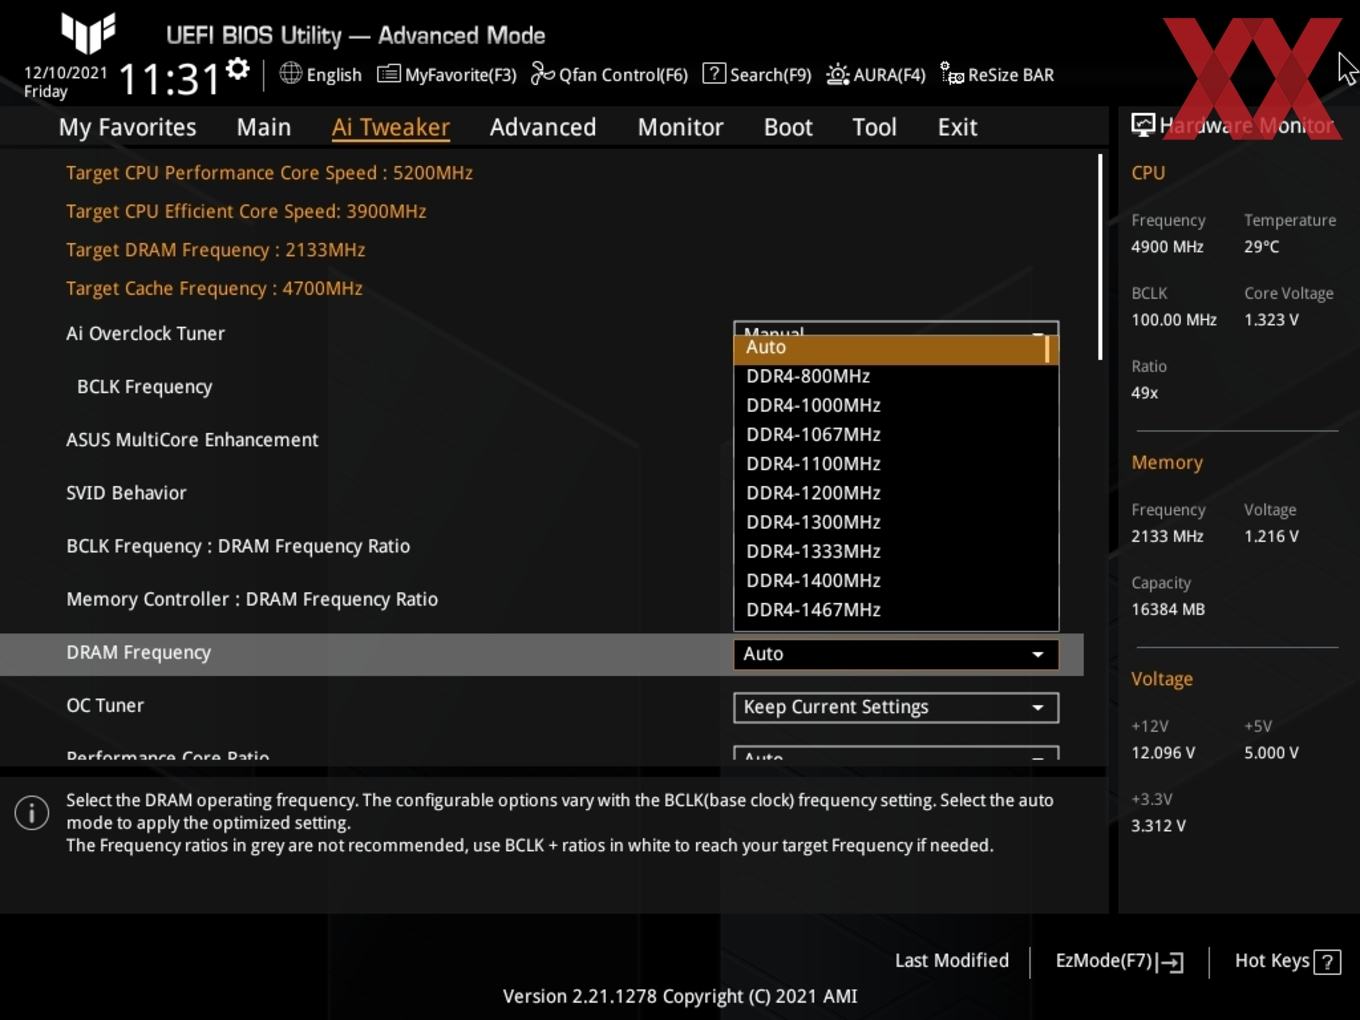The height and width of the screenshot is (1020, 1360).
Task: Click Target DRAM Frequency : 2133MHz text
Action: [x=215, y=250]
